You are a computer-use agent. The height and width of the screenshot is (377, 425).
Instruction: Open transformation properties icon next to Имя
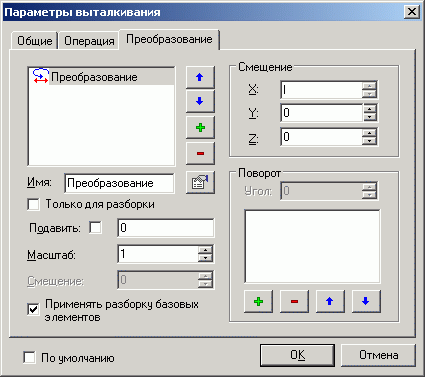tap(200, 182)
